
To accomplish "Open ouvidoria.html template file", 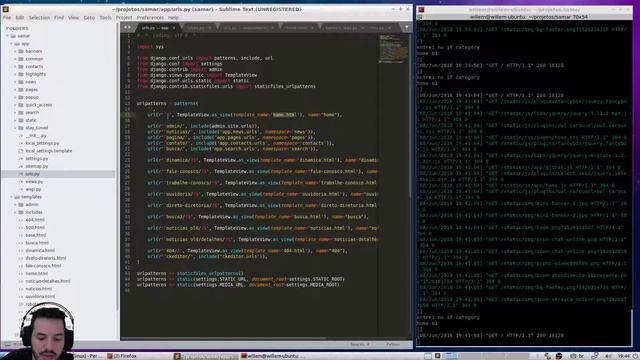I will click(40, 296).
